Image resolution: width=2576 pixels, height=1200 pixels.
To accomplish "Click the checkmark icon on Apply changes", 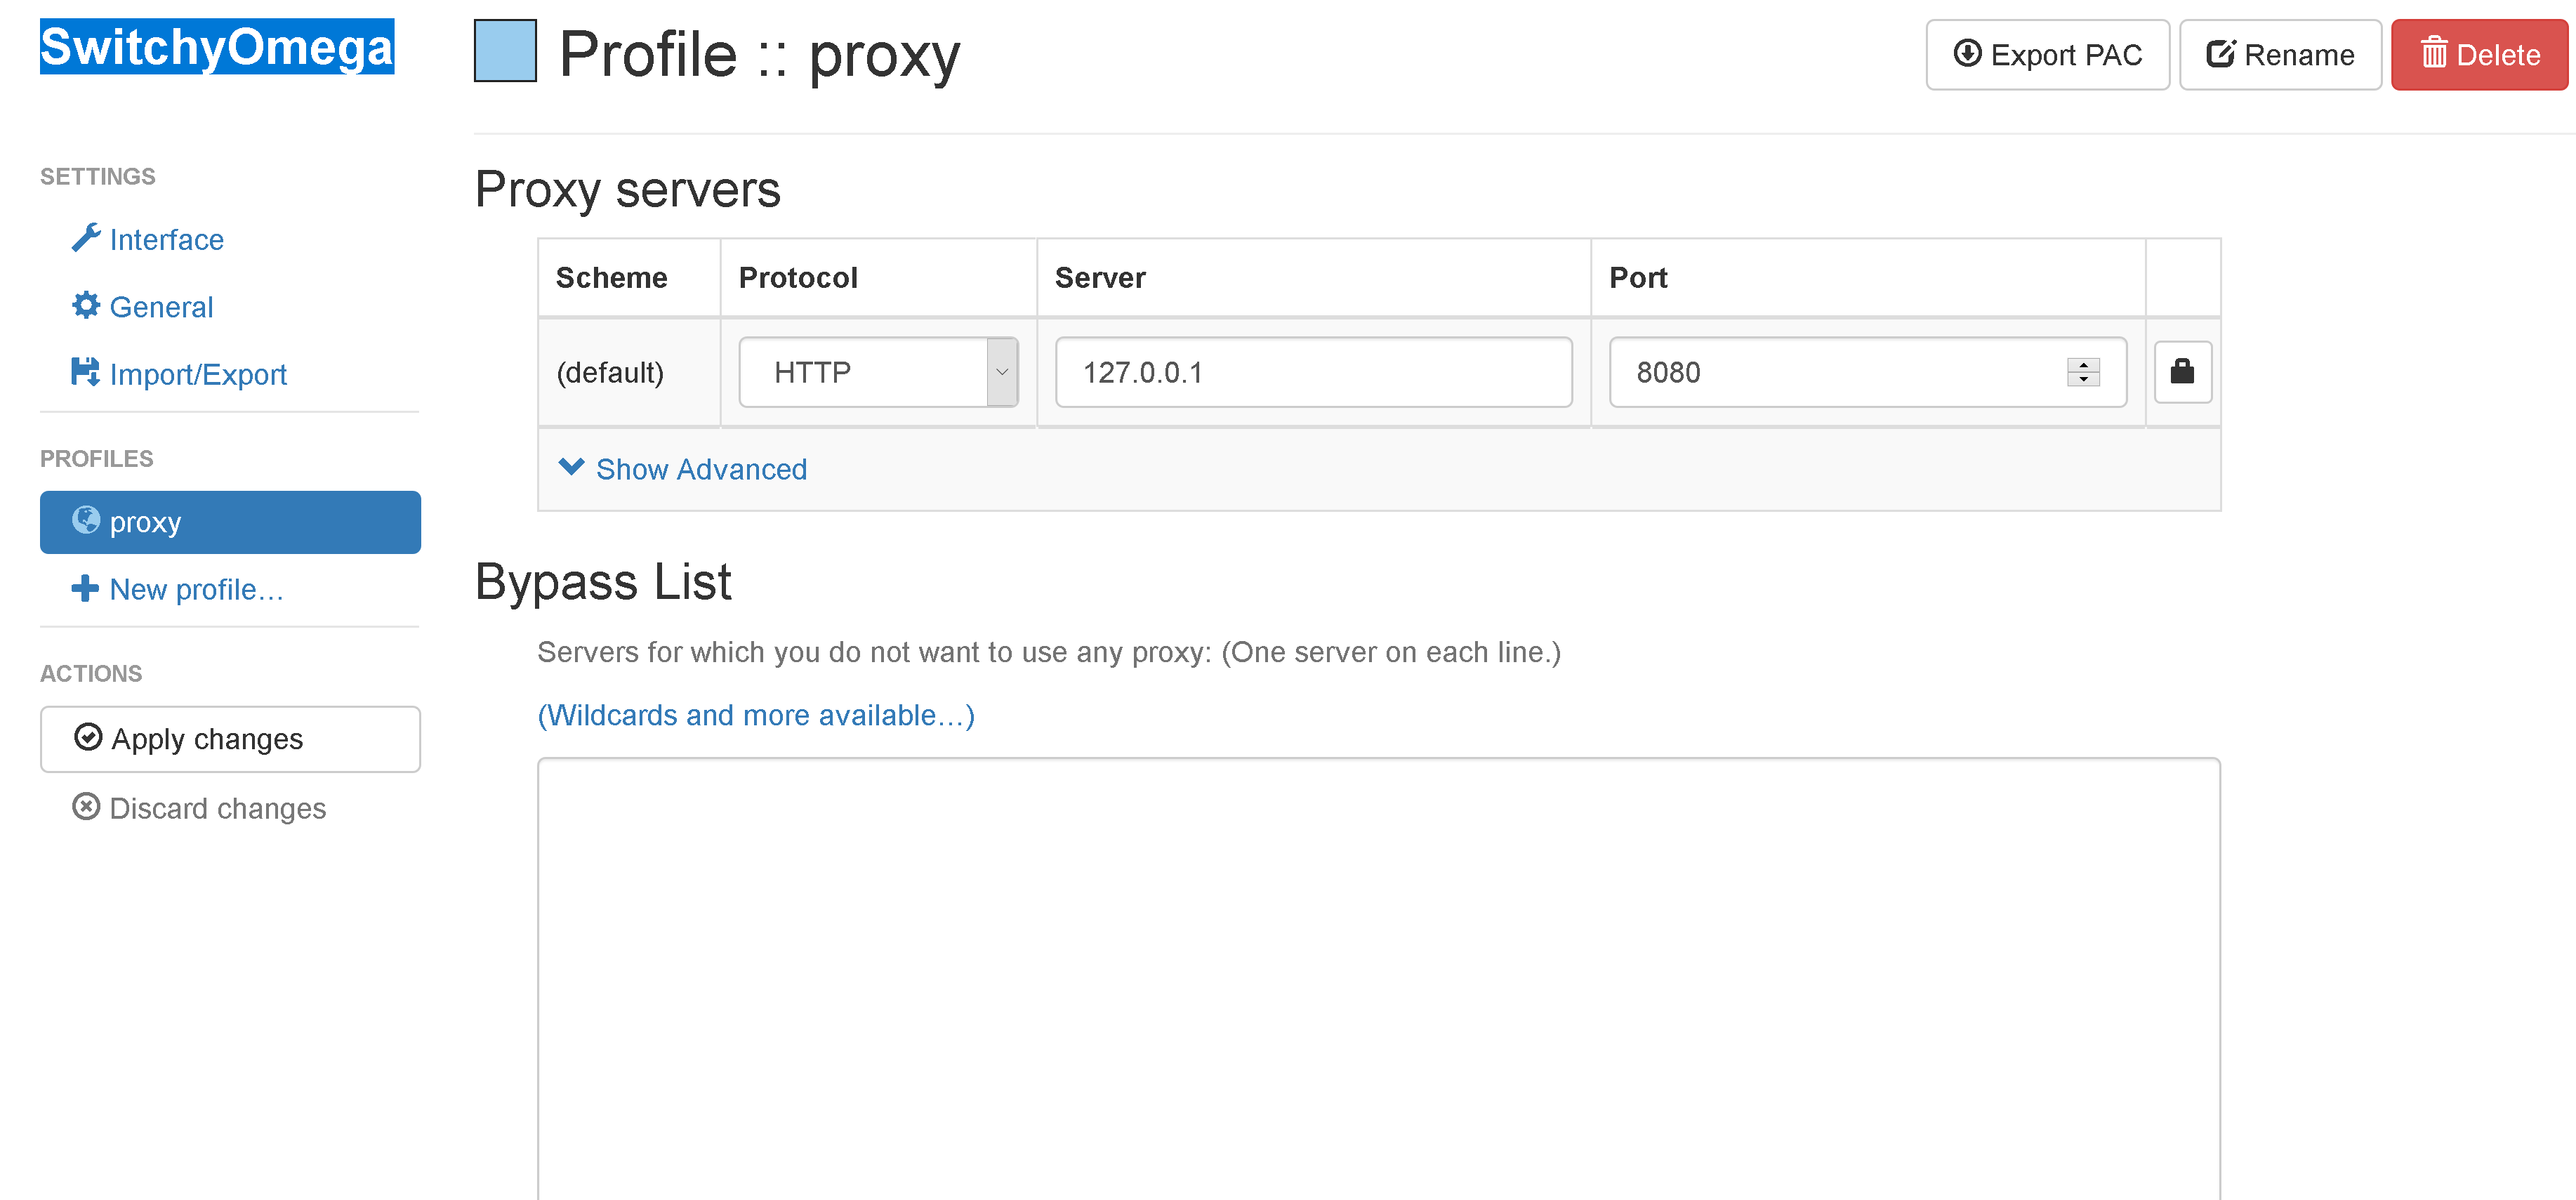I will [89, 737].
